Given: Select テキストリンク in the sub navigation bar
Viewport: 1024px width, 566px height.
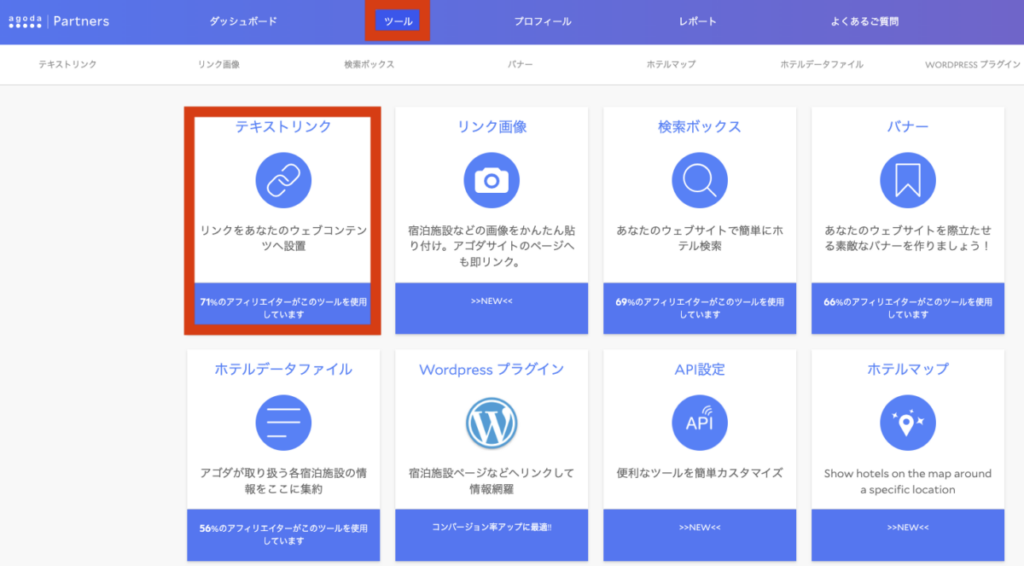Looking at the screenshot, I should [x=67, y=64].
